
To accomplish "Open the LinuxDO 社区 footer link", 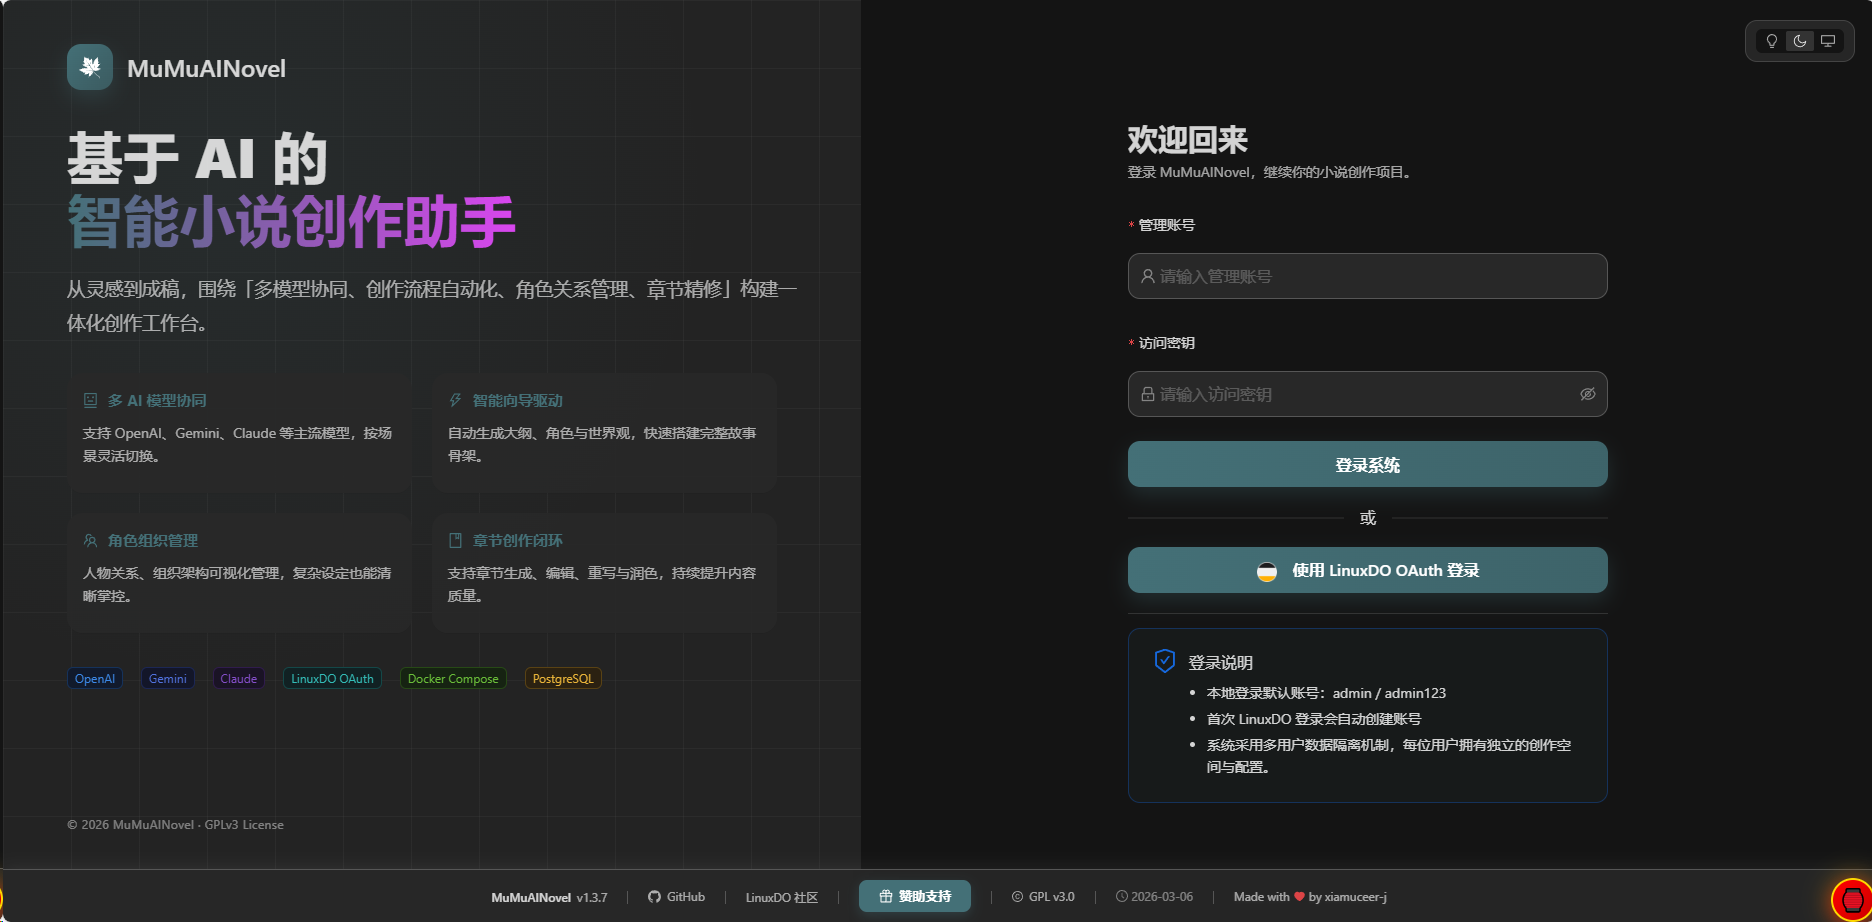I will [x=781, y=897].
